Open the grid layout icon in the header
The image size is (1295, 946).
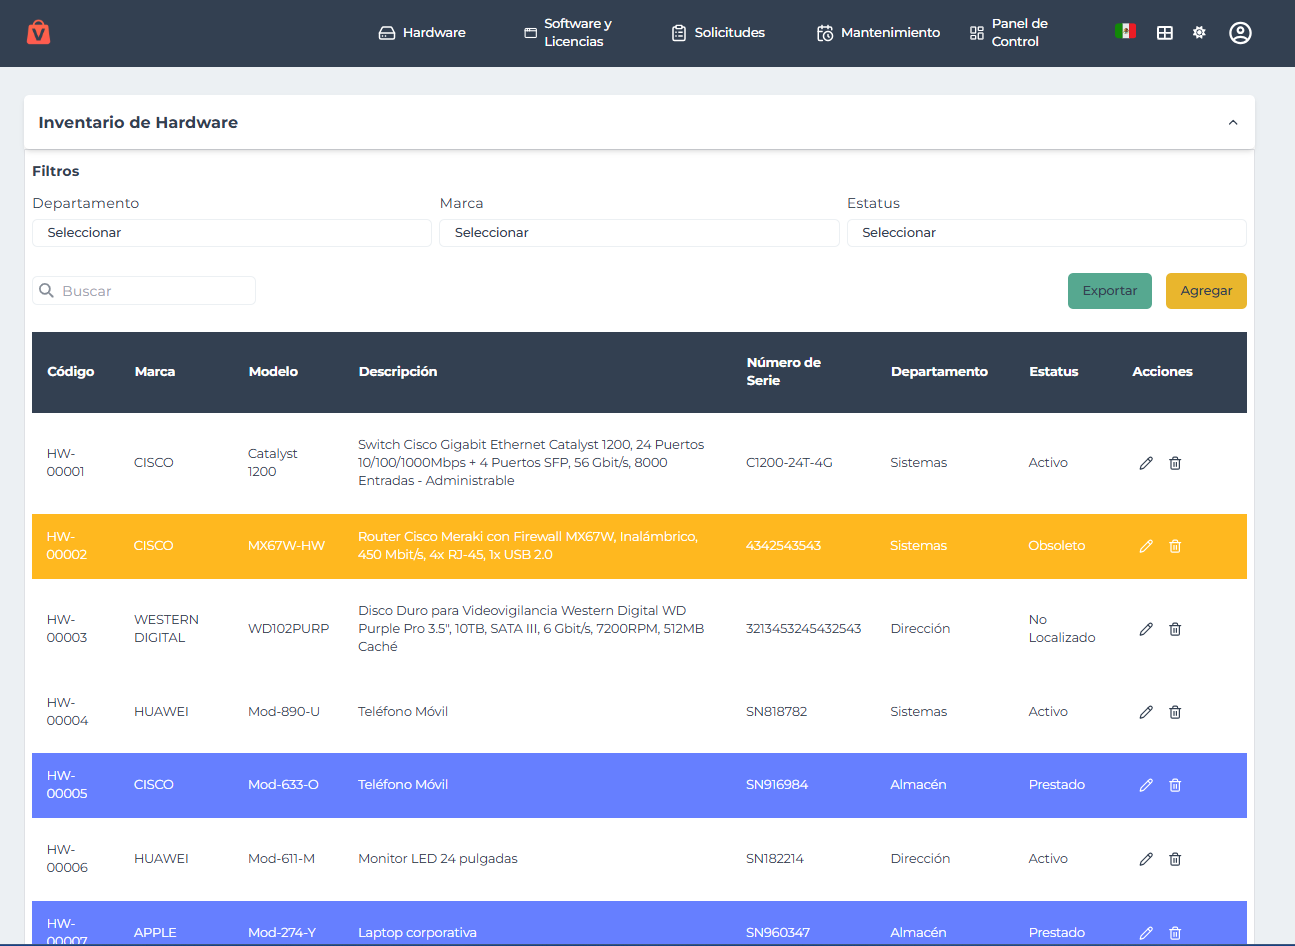[x=1164, y=33]
